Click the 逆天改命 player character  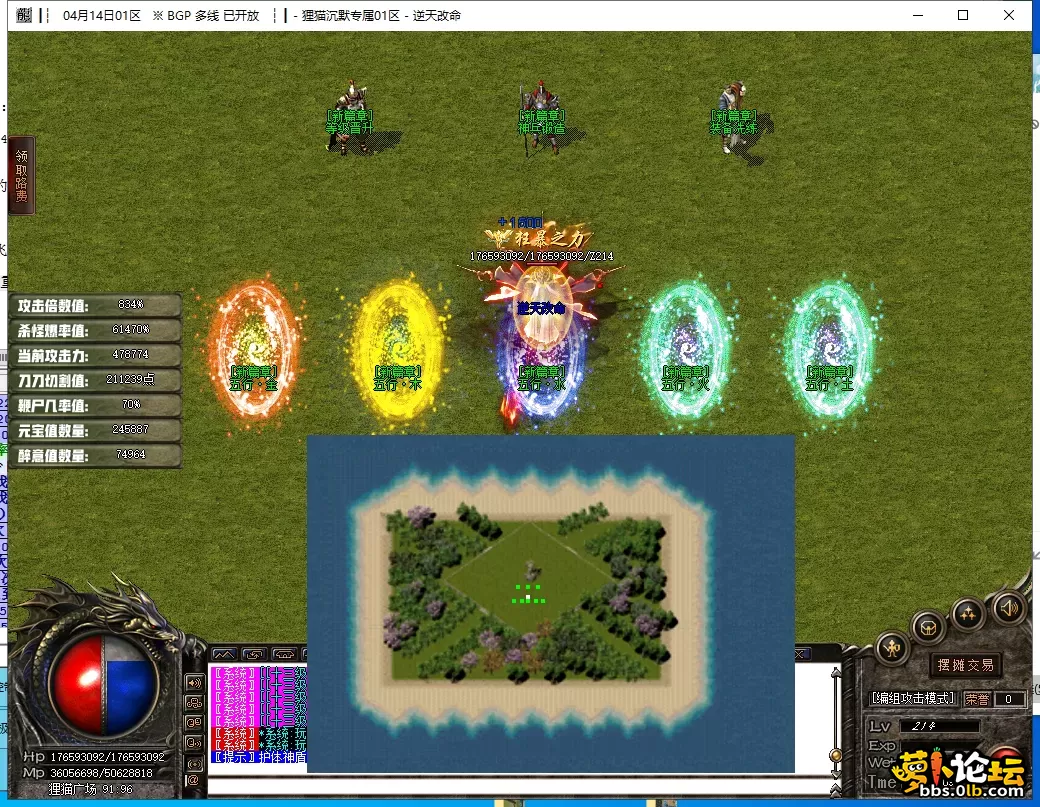[x=543, y=305]
